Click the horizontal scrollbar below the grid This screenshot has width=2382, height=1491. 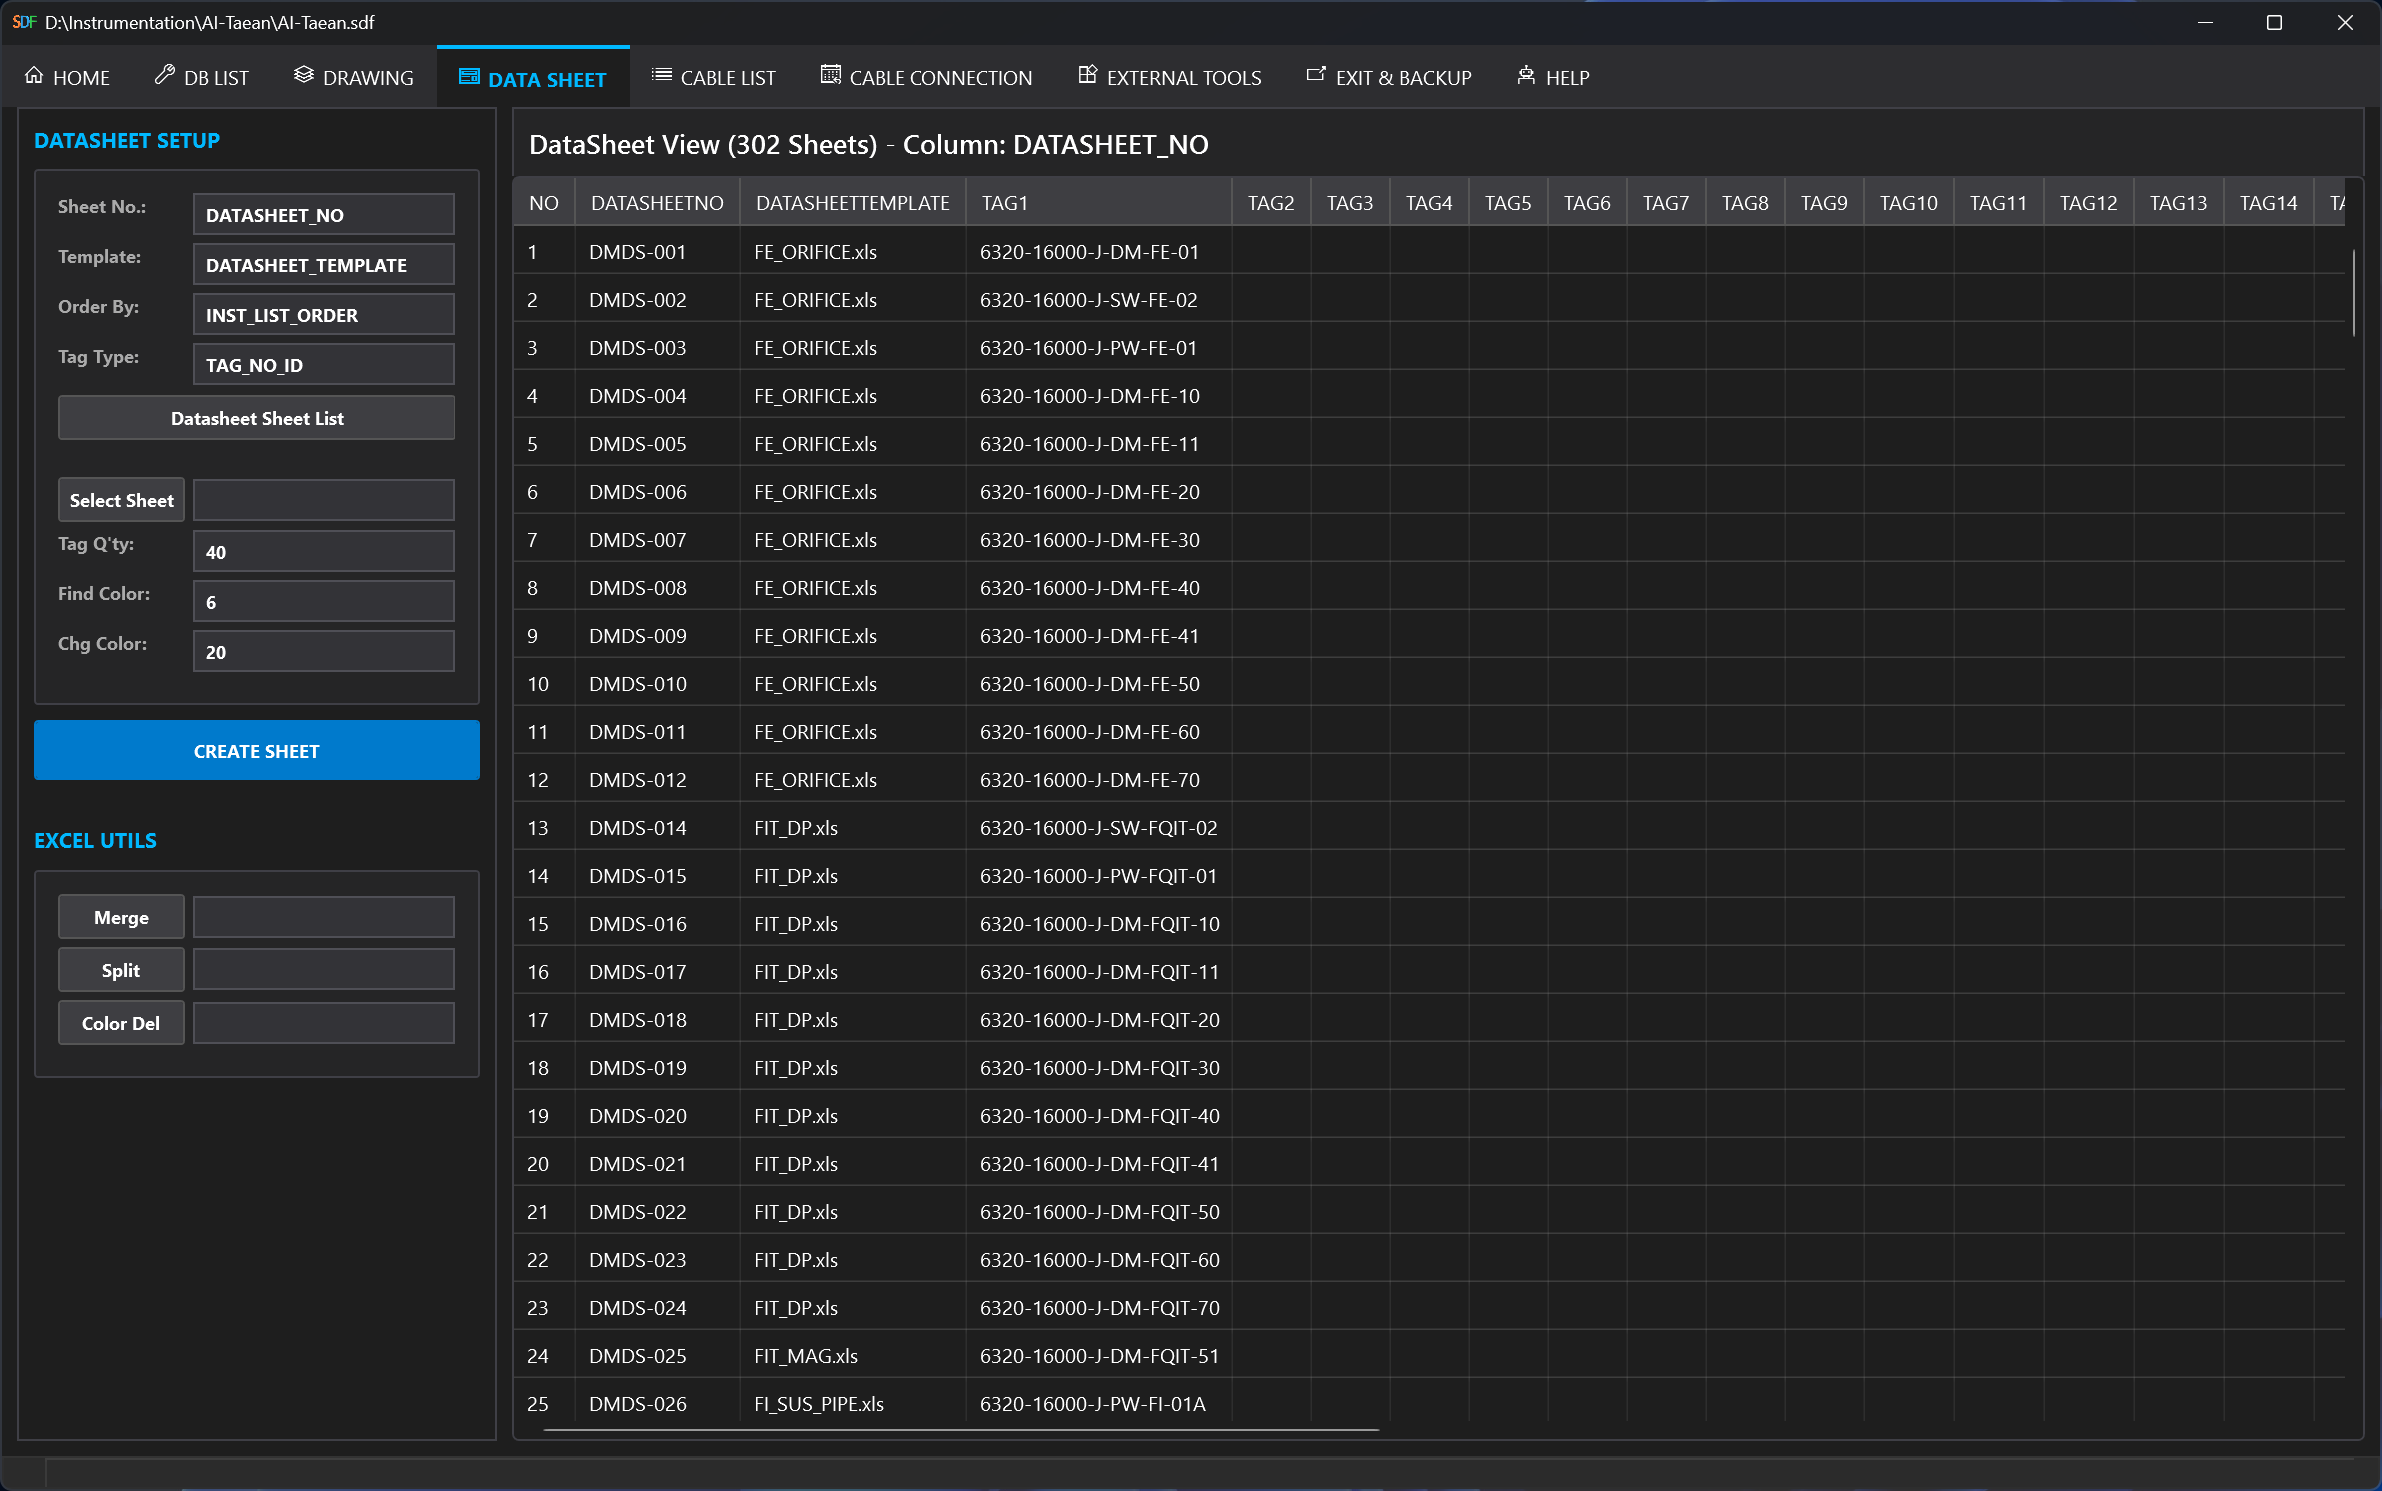tap(960, 1430)
